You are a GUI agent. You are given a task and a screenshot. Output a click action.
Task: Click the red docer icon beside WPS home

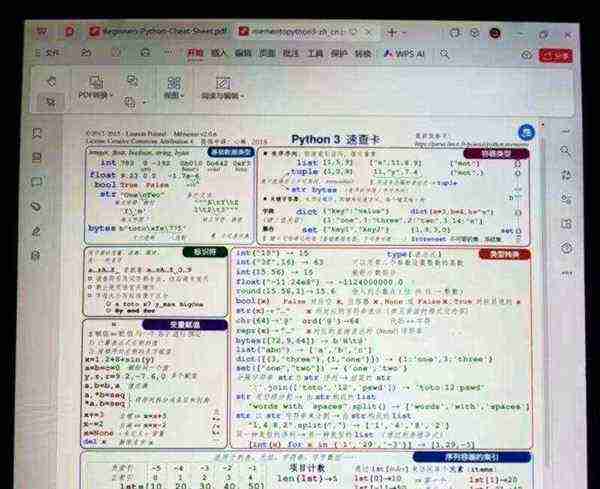click(x=69, y=32)
